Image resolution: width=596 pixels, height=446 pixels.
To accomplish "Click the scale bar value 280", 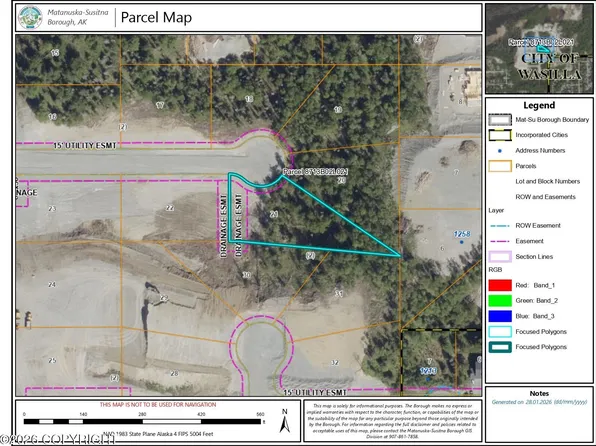I will click(x=143, y=414).
